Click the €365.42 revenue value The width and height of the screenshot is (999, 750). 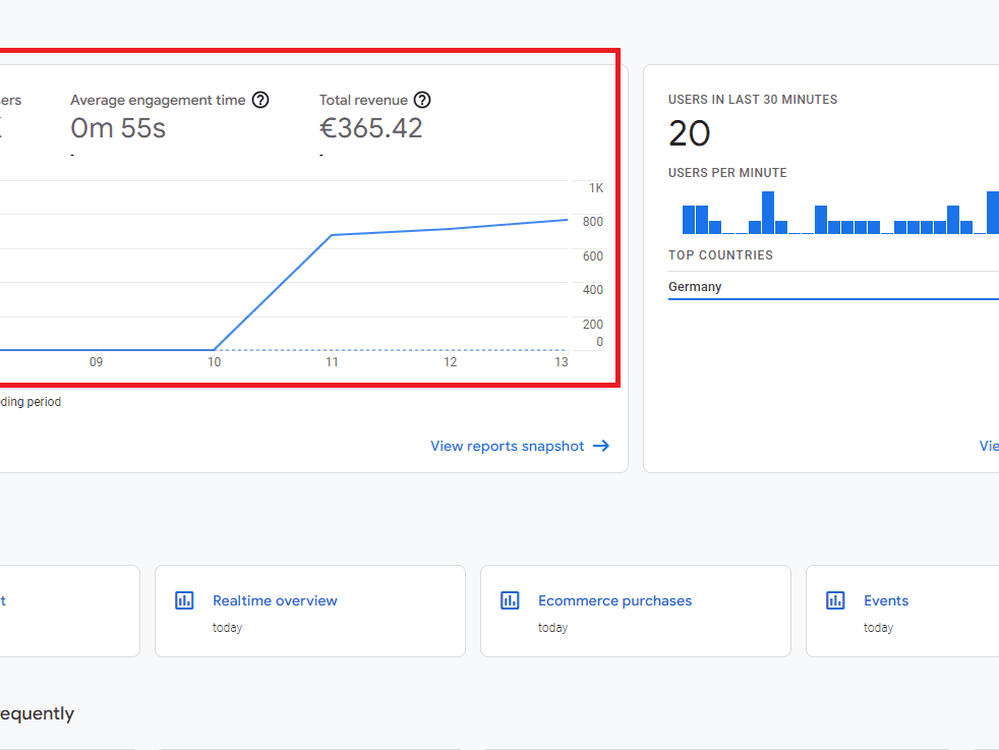tap(371, 128)
